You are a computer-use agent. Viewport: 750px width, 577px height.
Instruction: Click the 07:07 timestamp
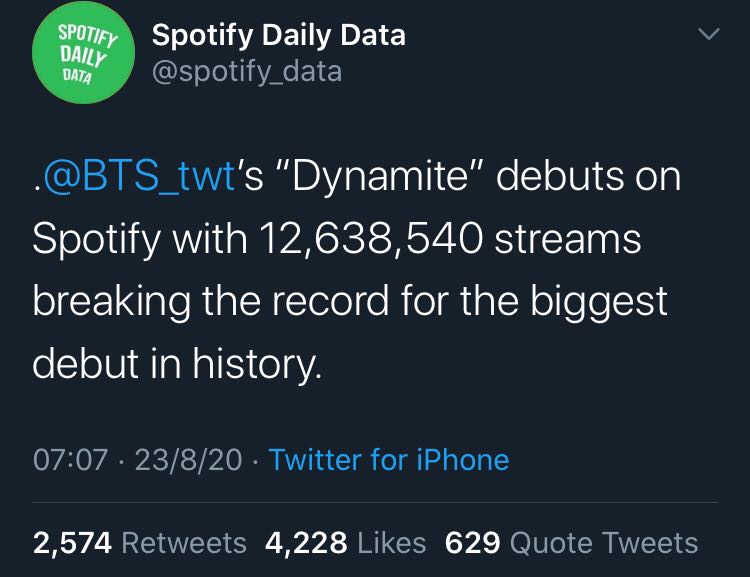[70, 460]
